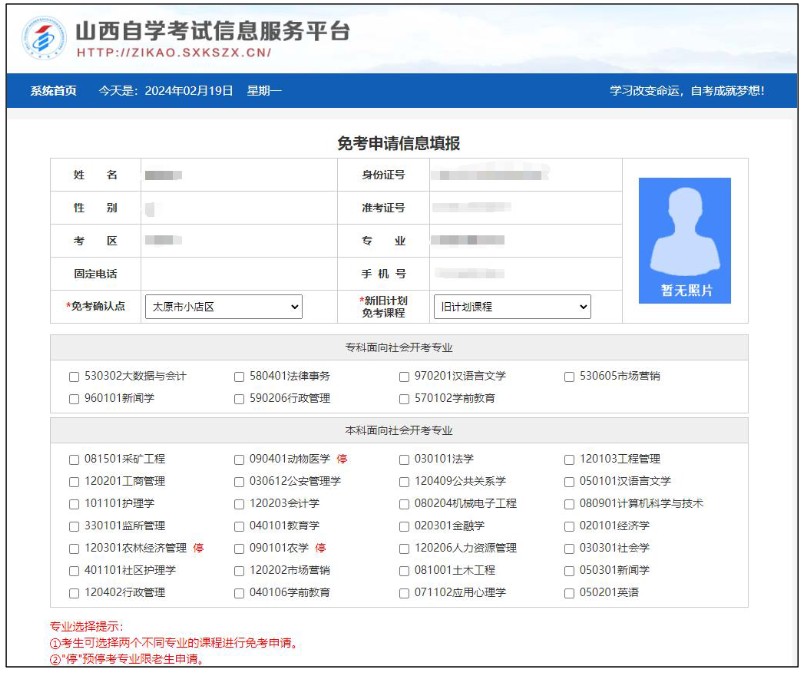Click the red 停 mark beside 090401动物医学
The width and height of the screenshot is (805, 673).
click(342, 459)
